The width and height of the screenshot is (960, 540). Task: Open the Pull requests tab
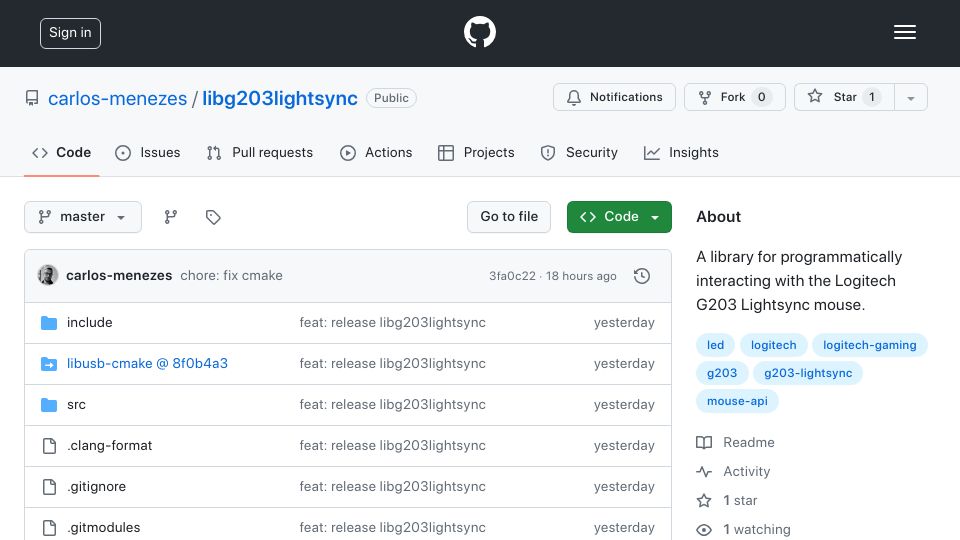(x=260, y=152)
